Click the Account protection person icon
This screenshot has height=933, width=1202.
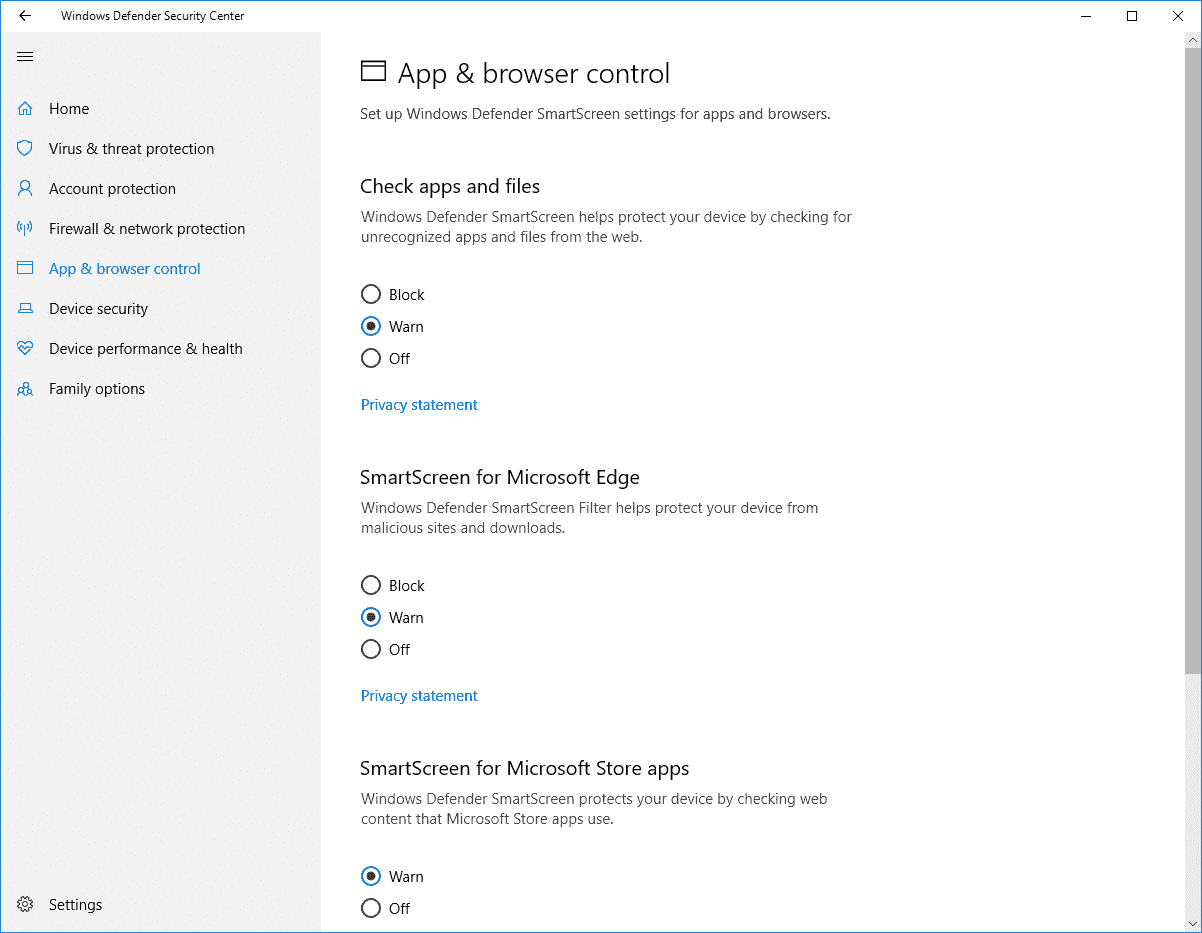click(x=25, y=188)
